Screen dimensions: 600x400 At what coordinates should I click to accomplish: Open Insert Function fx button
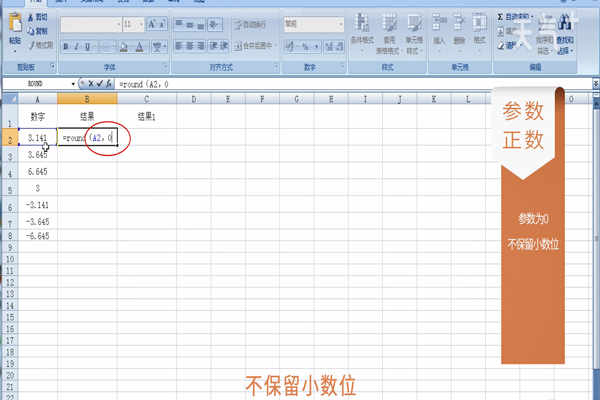pos(109,83)
